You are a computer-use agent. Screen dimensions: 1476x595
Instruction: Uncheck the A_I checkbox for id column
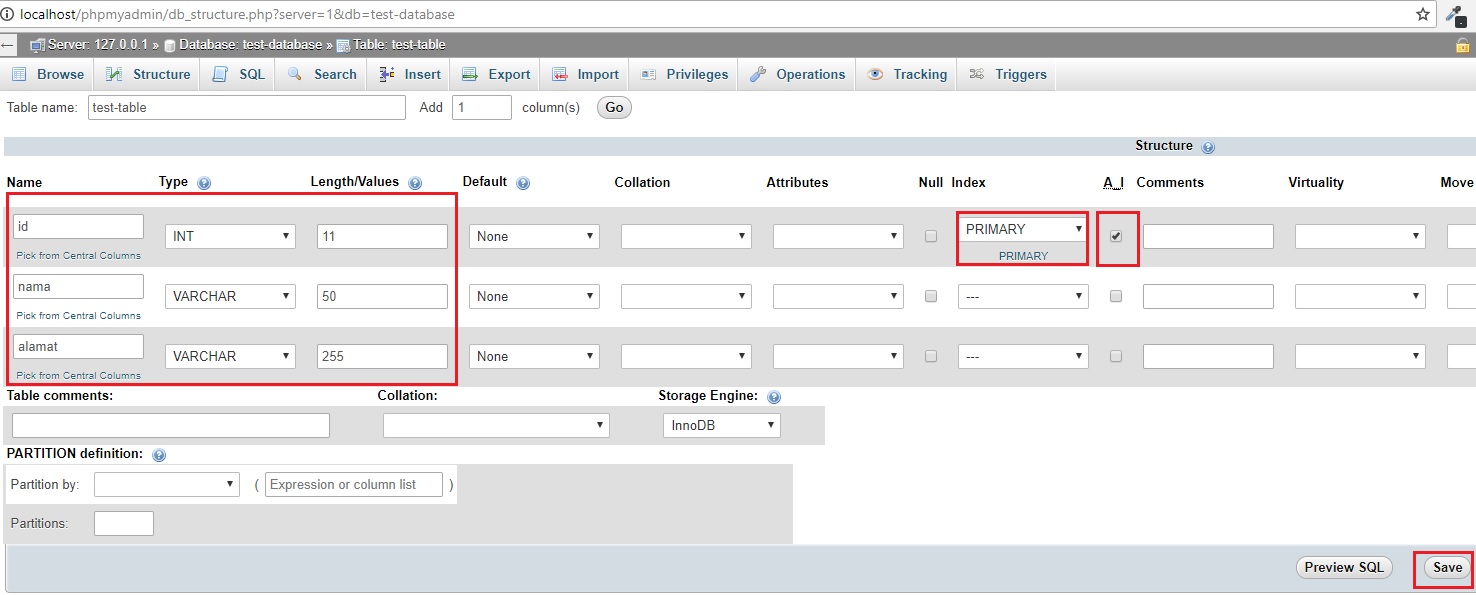(x=1116, y=236)
